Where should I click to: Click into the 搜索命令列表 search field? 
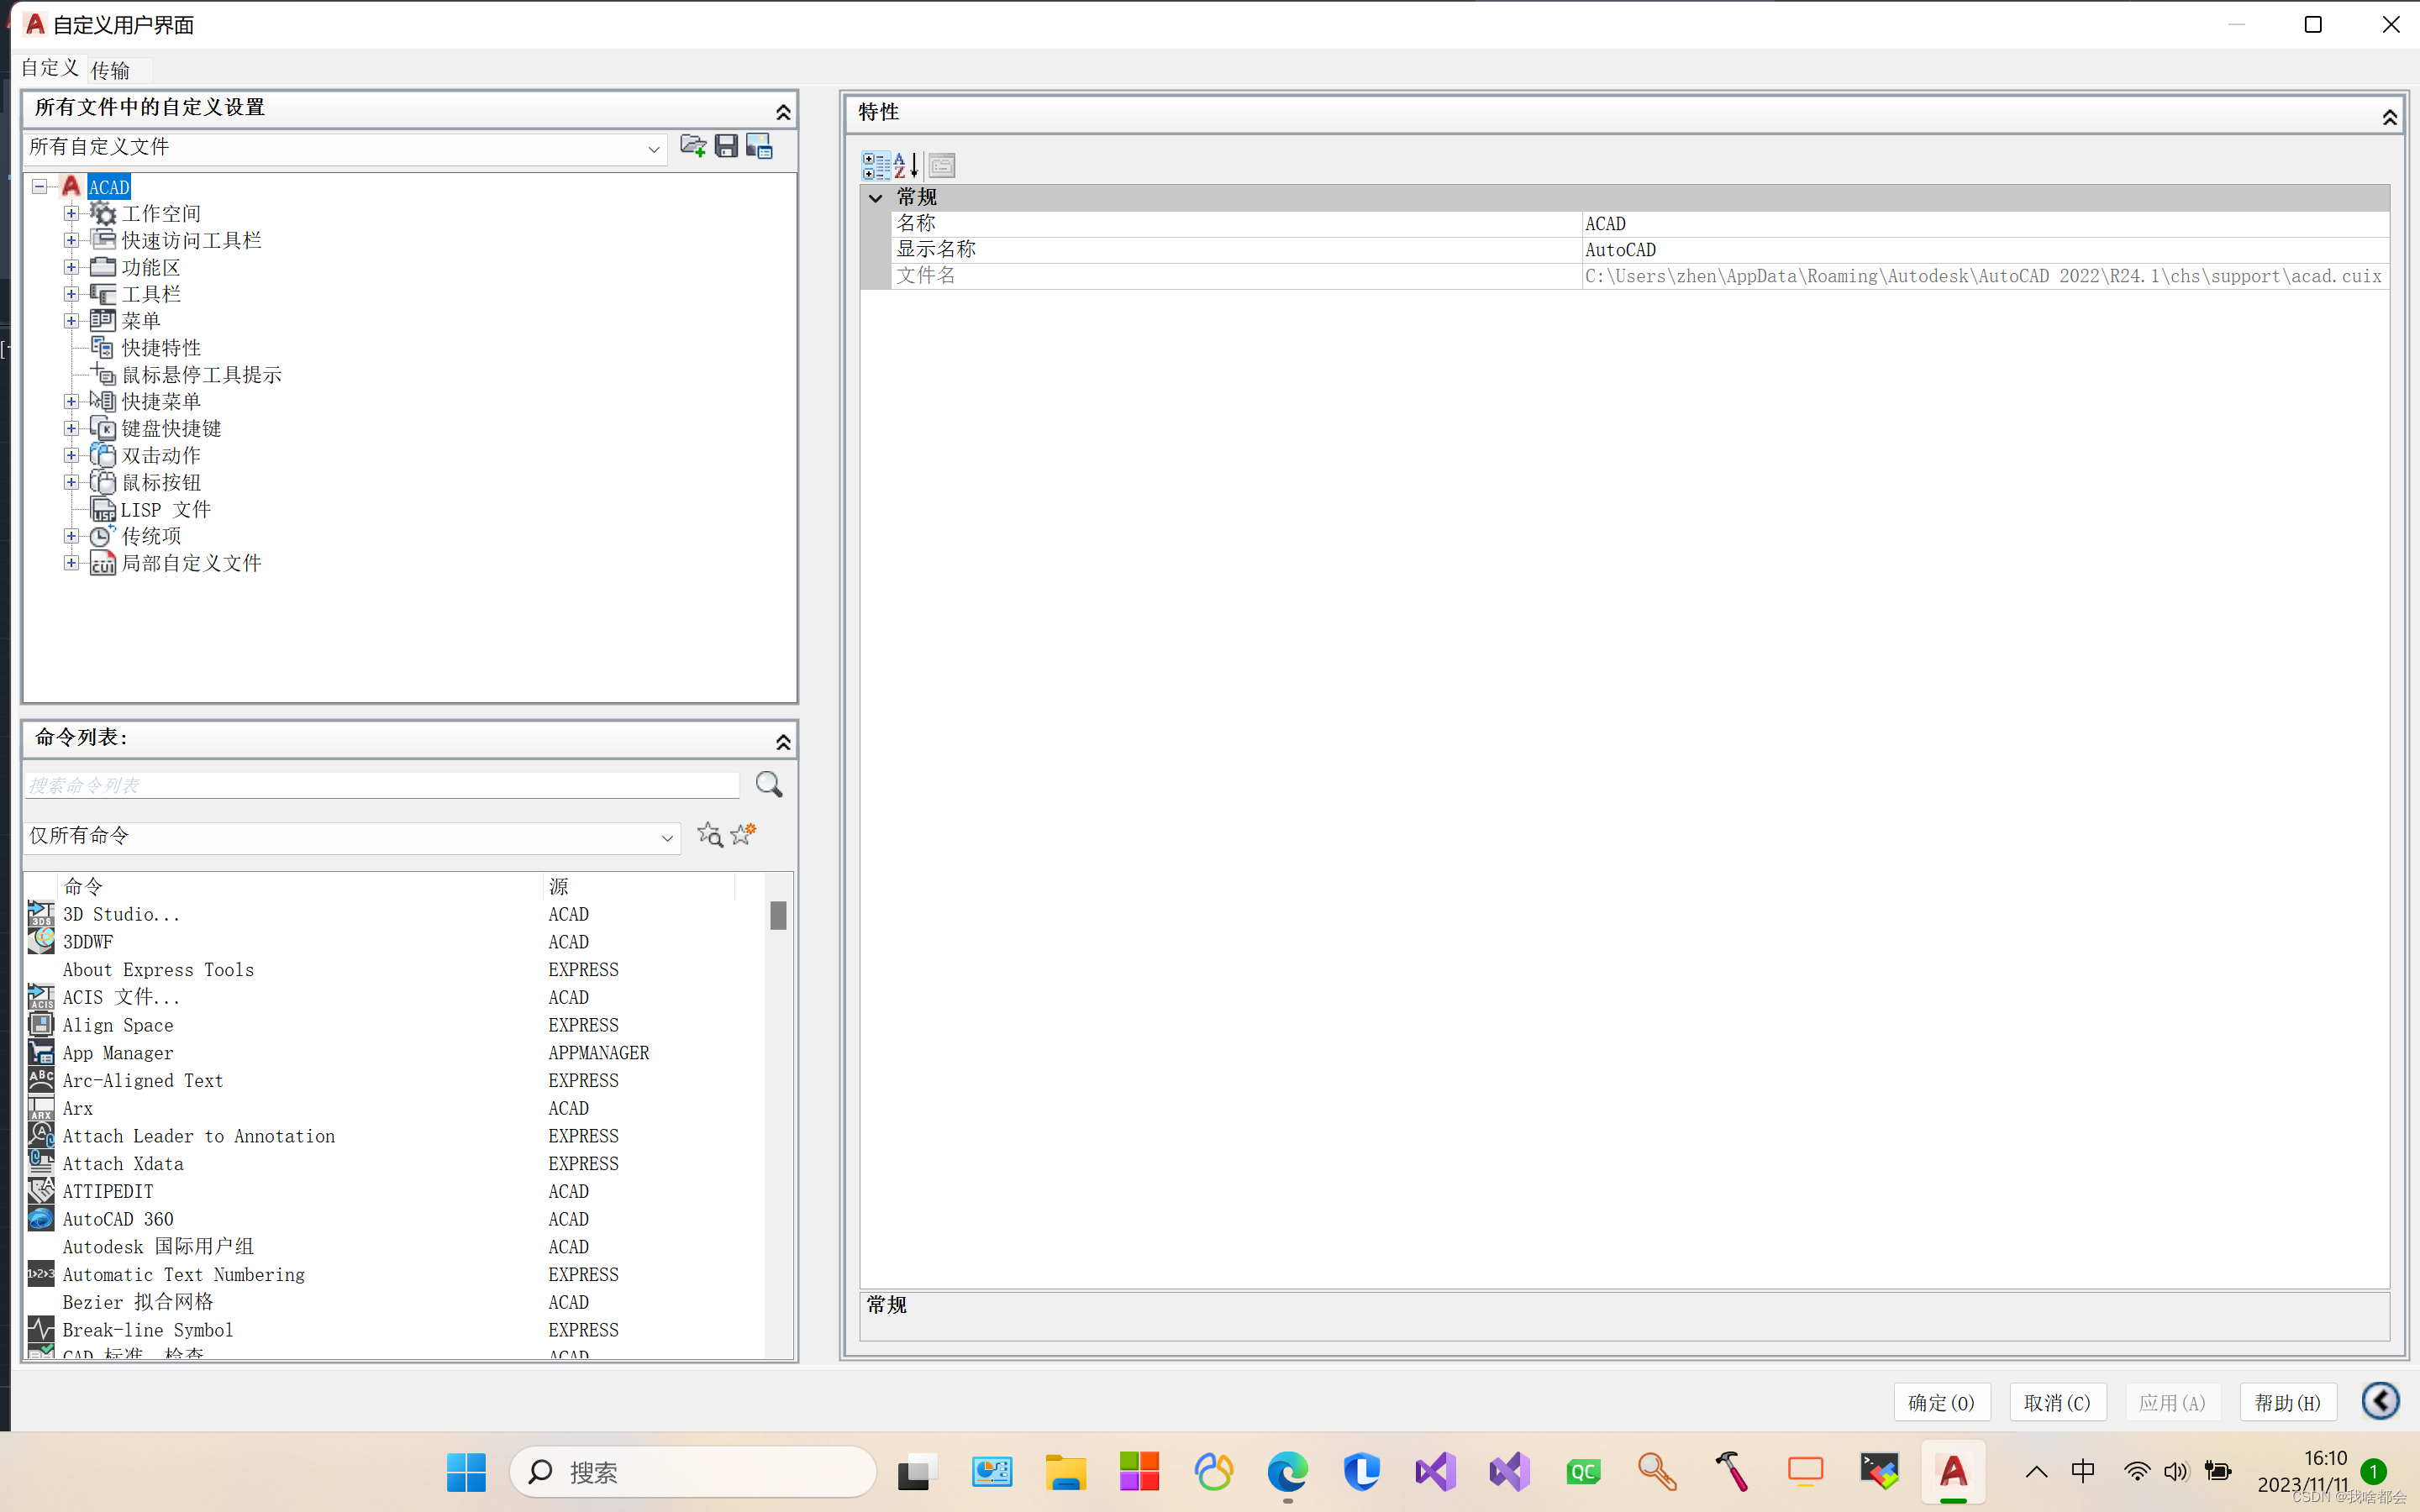[x=382, y=785]
